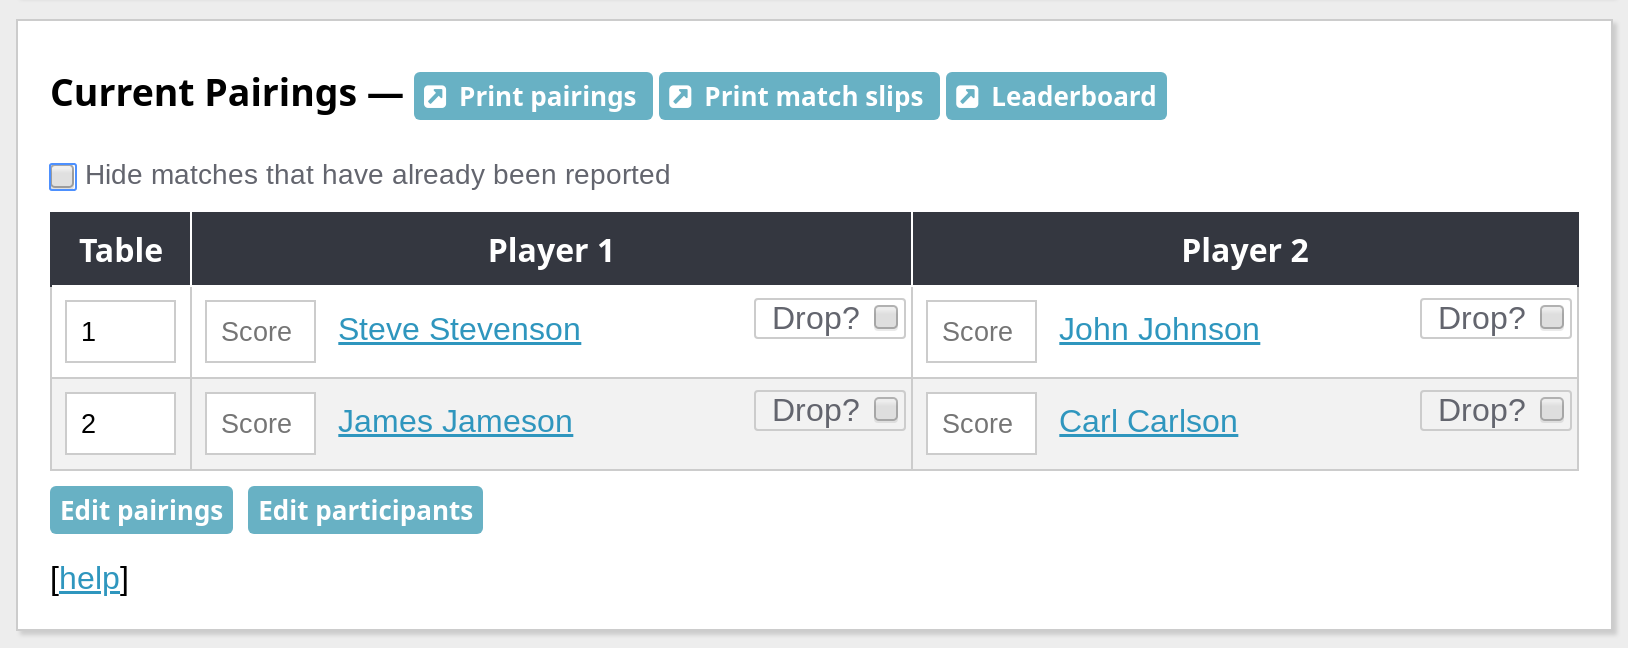
Task: Open Steve Stevenson's player page
Action: [459, 330]
